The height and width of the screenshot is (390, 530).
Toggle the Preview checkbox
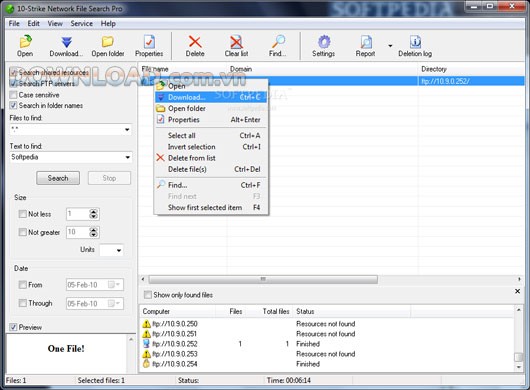(13, 327)
